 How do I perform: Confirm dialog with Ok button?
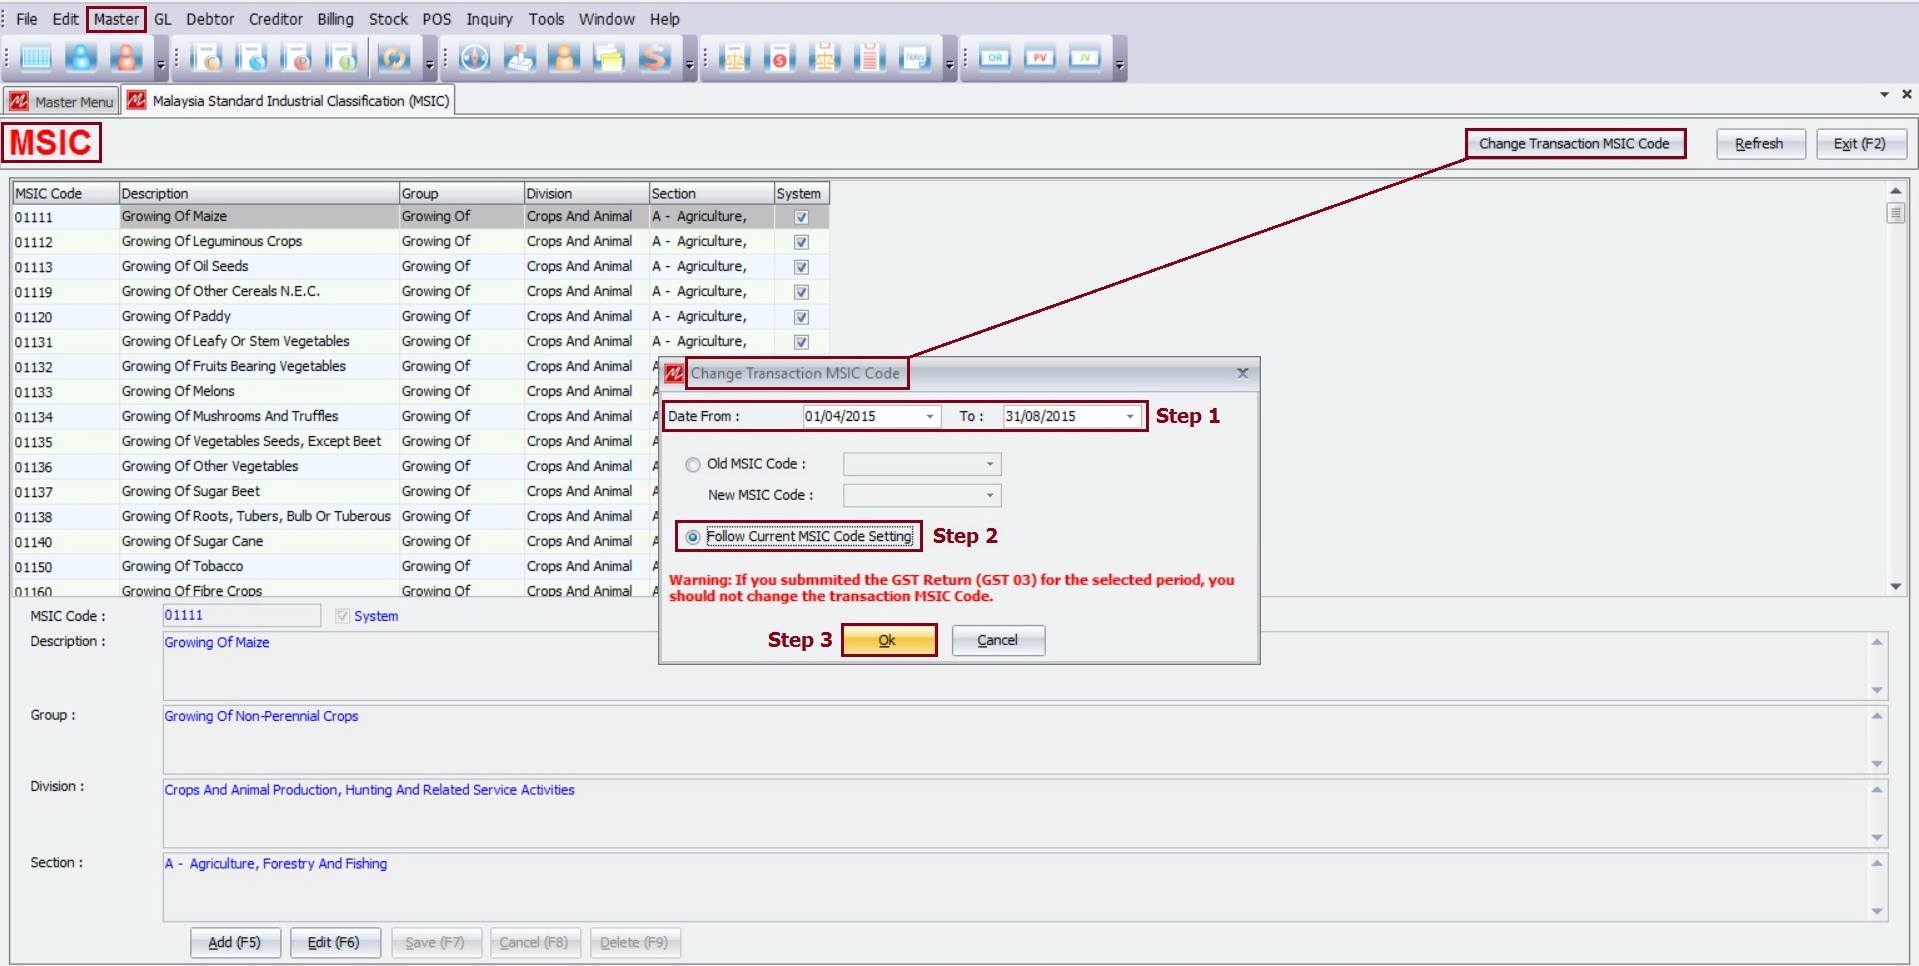(888, 640)
